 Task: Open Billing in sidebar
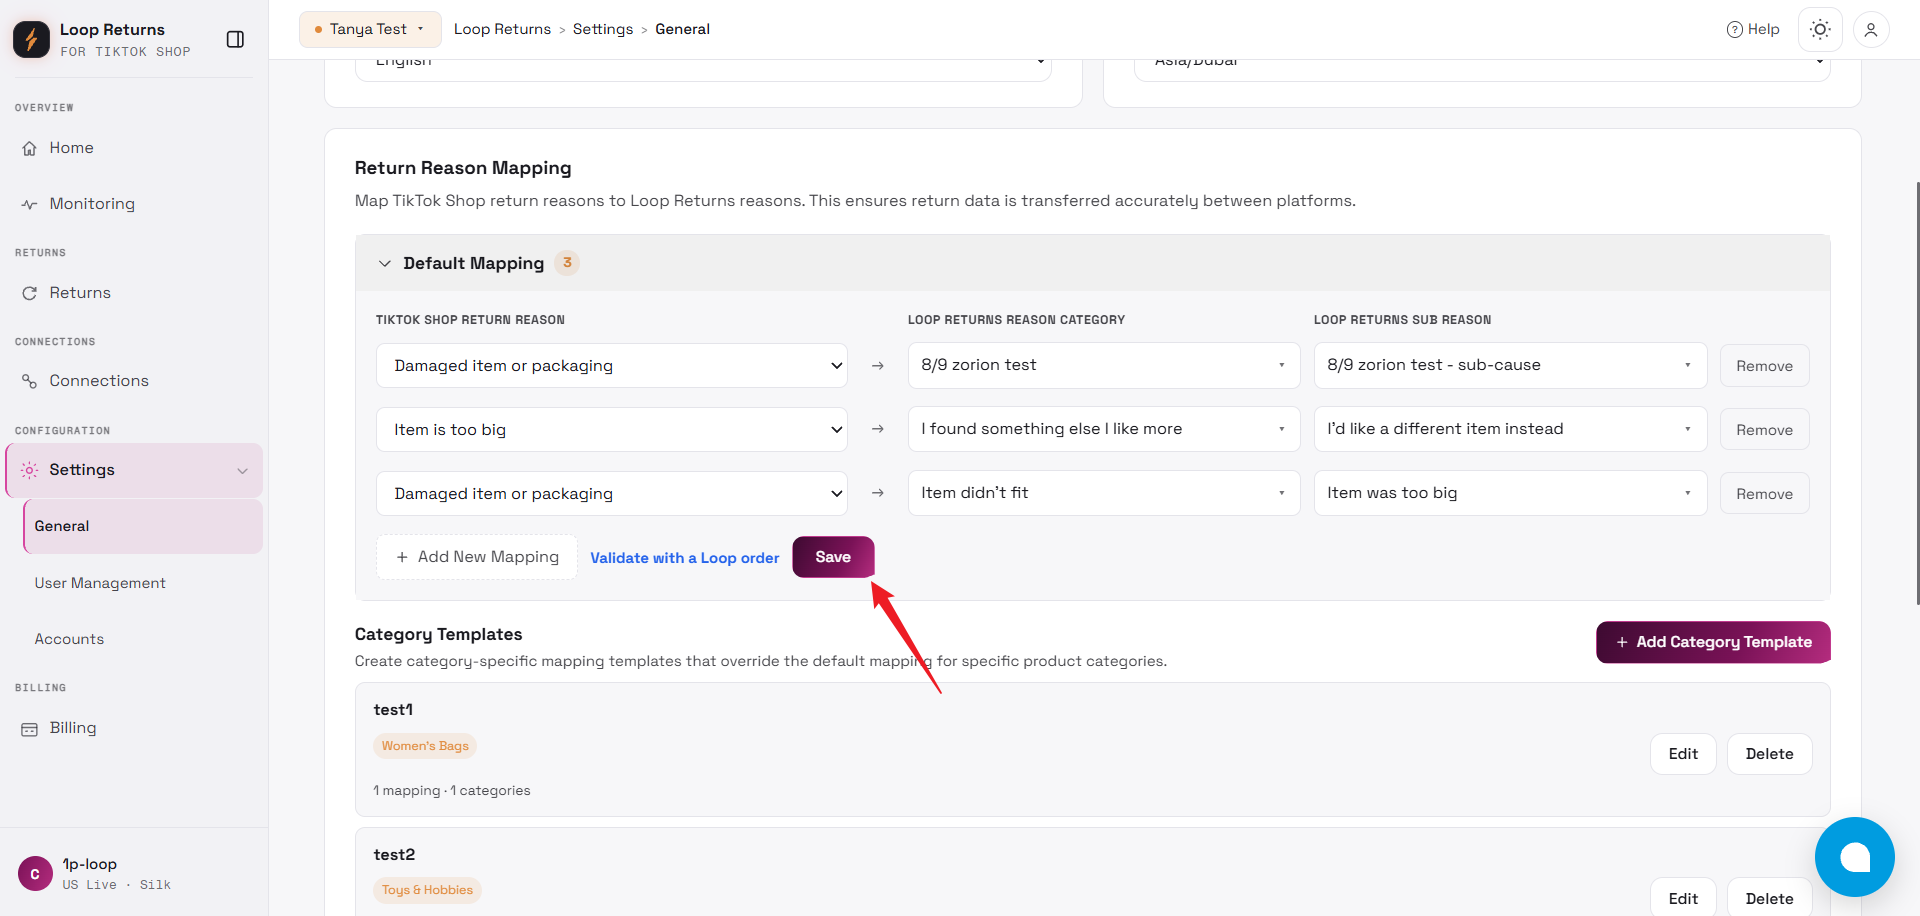(134, 728)
